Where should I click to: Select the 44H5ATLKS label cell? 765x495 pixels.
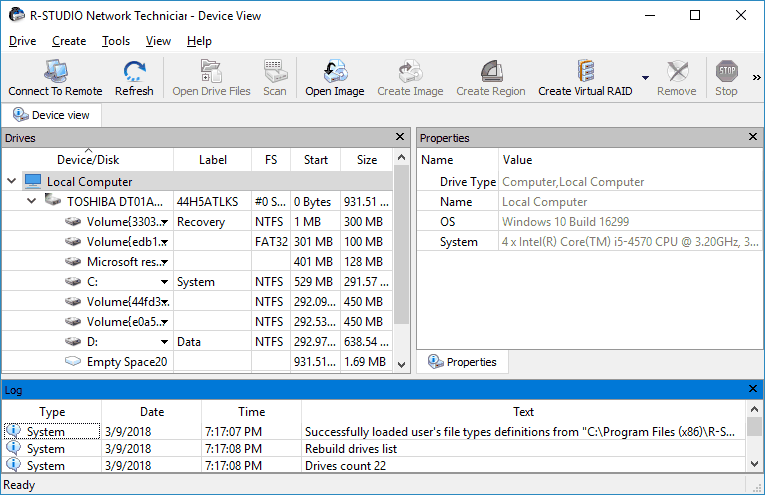pos(212,201)
